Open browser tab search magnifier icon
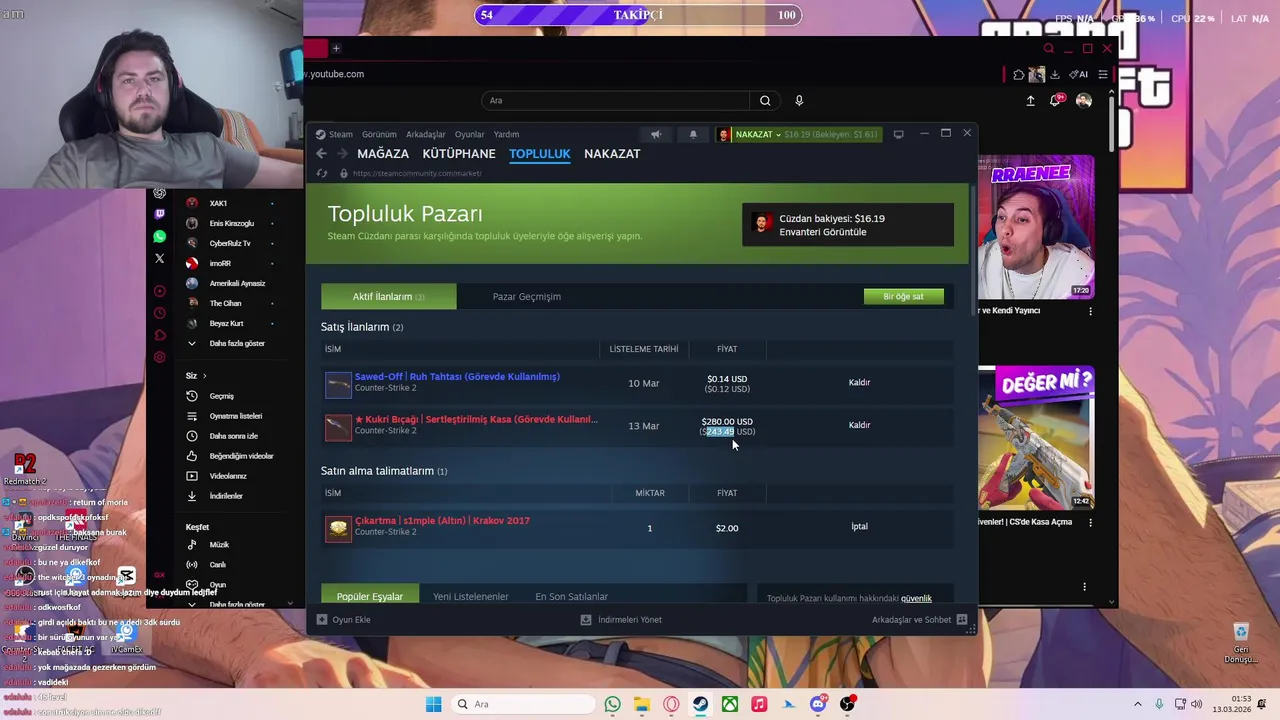 tap(1048, 48)
